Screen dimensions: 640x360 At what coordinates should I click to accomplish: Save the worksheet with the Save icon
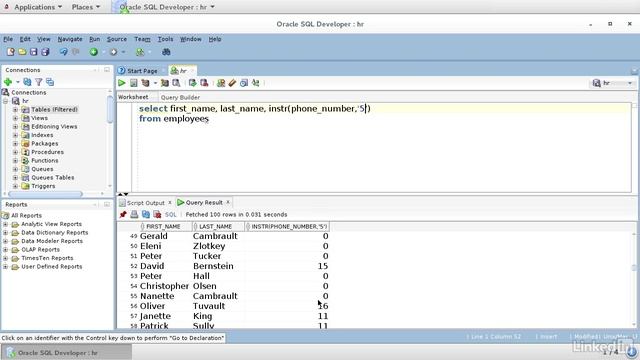pyautogui.click(x=33, y=52)
